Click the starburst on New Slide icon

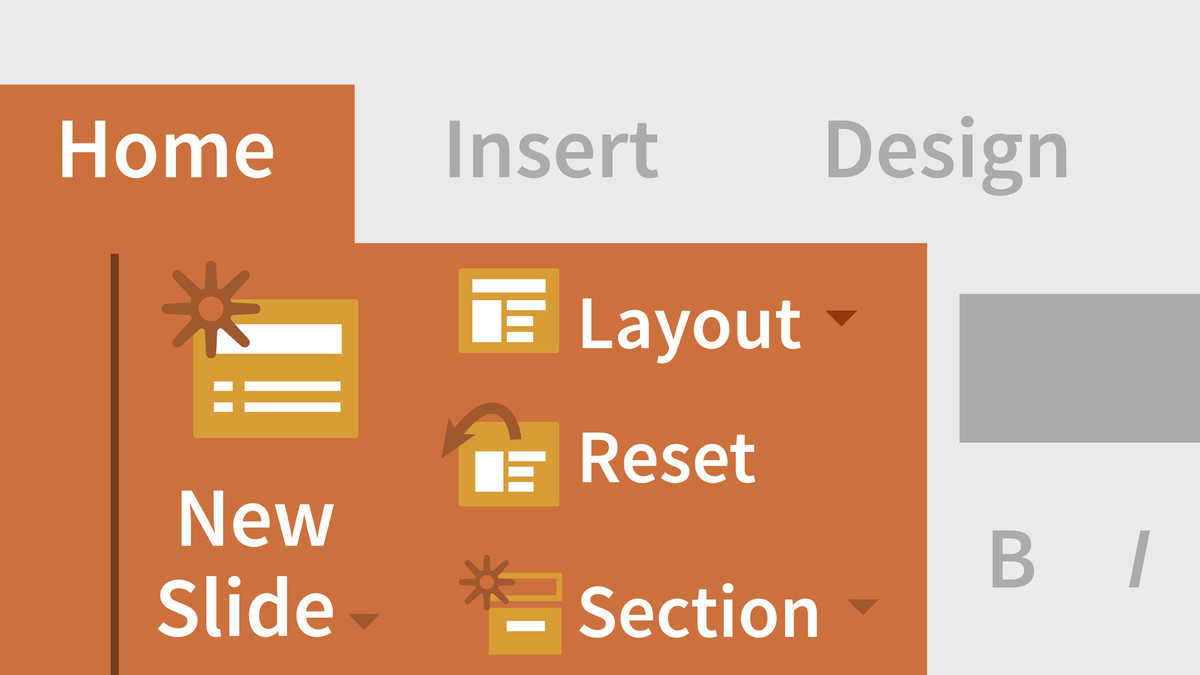[x=210, y=309]
